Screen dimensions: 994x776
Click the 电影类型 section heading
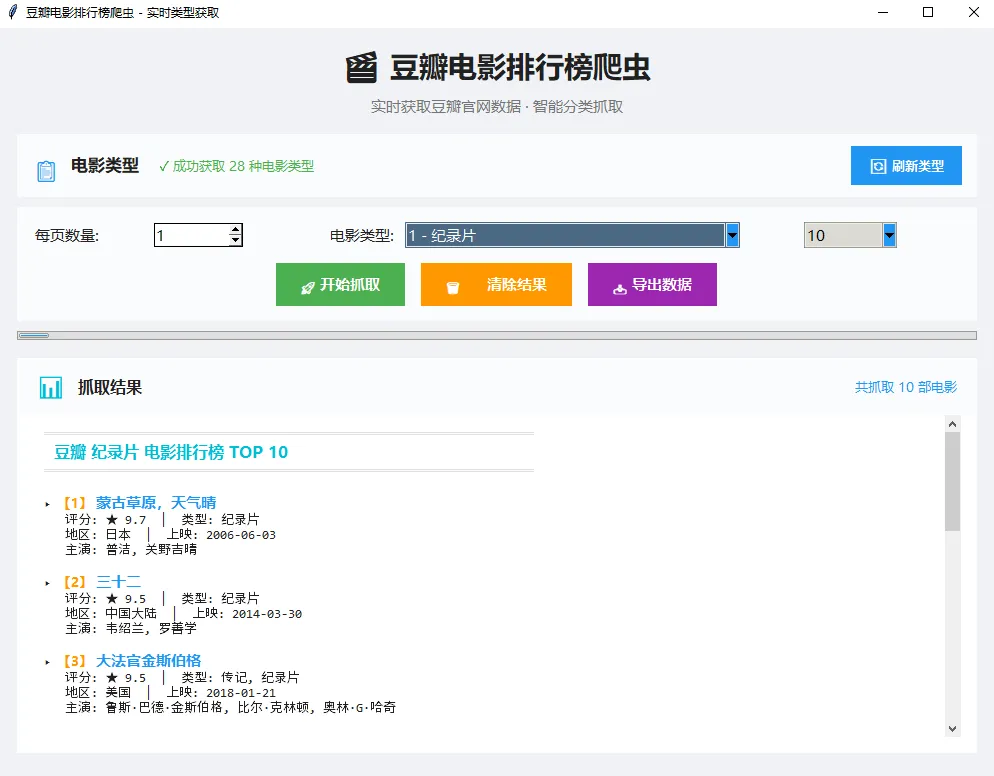[105, 165]
